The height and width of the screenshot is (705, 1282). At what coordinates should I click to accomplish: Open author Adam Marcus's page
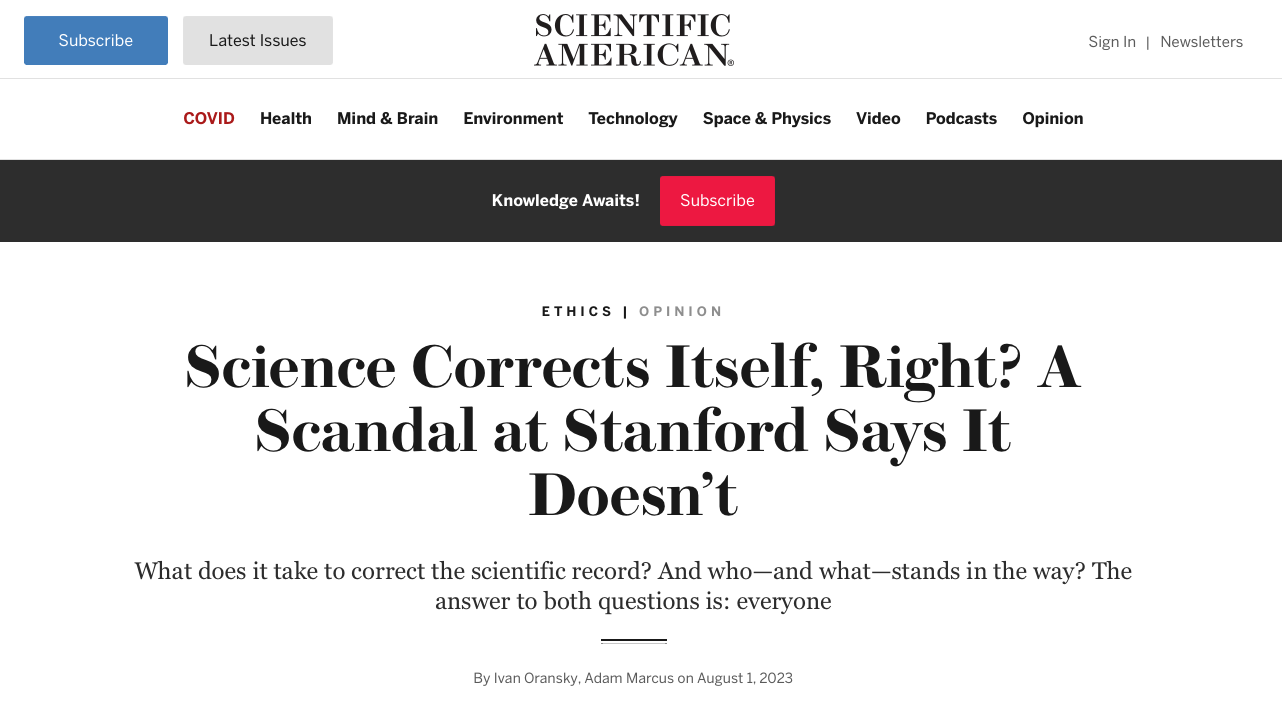pos(629,678)
